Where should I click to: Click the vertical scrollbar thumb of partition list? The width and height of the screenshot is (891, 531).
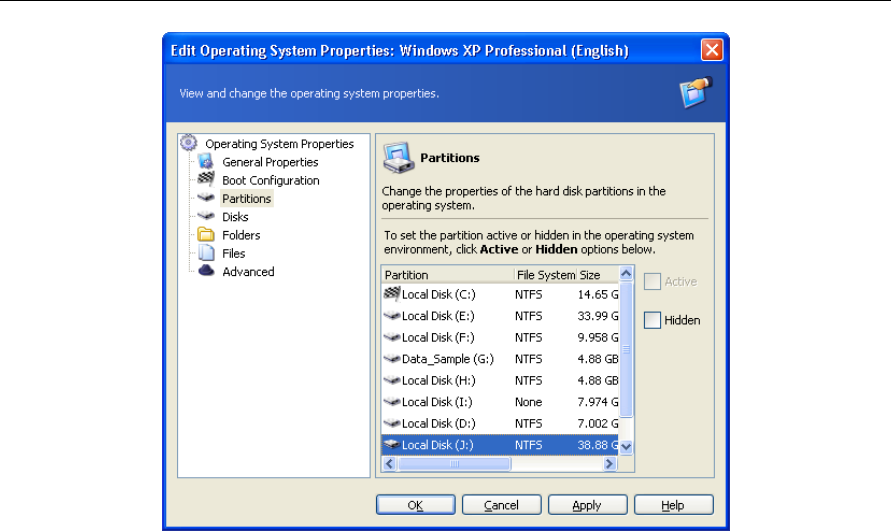pos(626,349)
